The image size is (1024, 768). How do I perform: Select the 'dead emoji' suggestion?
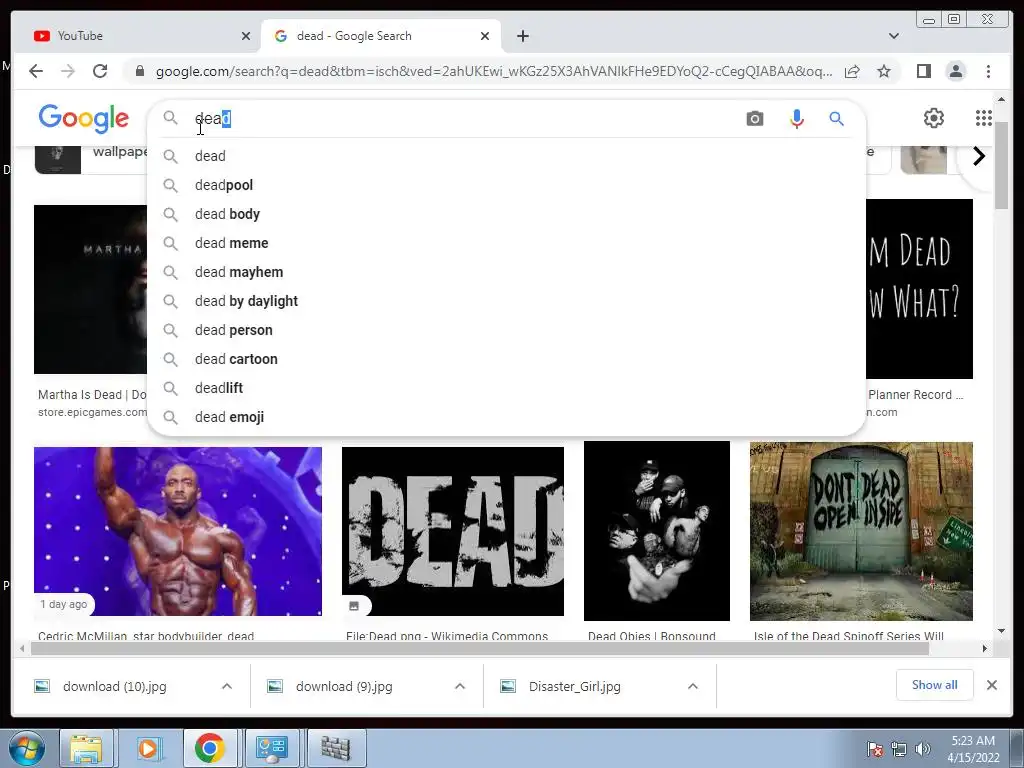click(506, 417)
